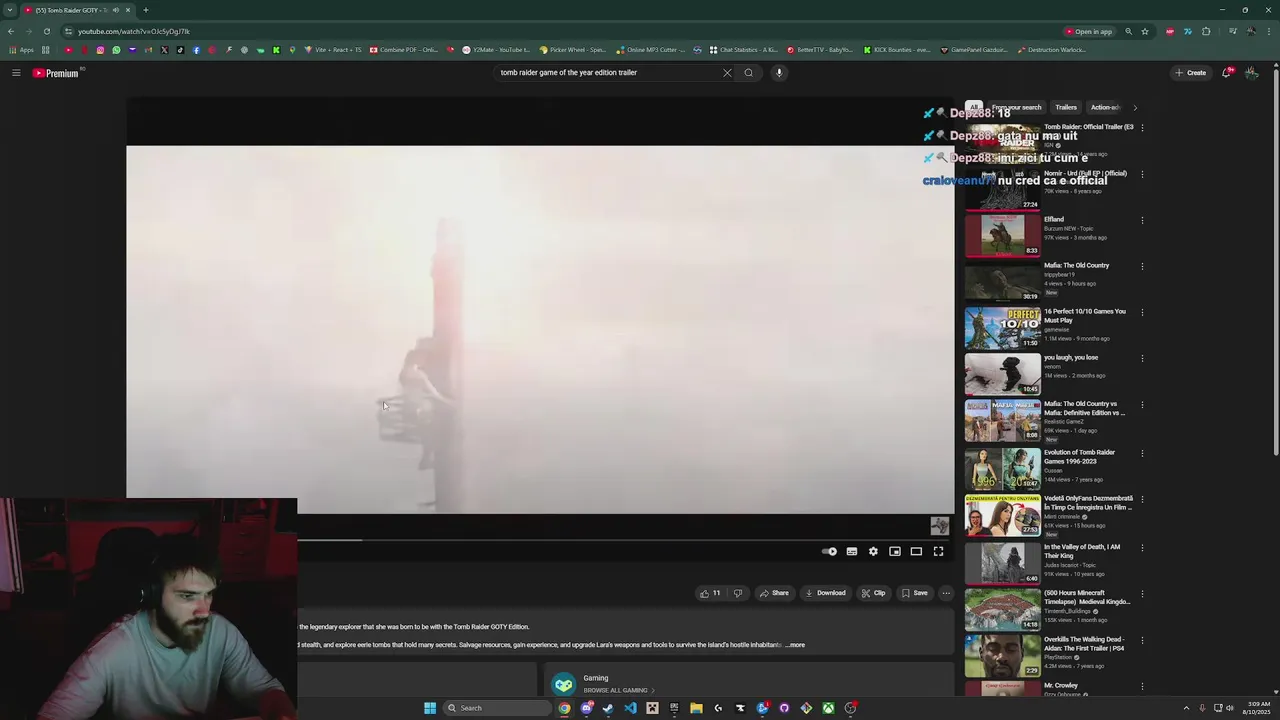The image size is (1280, 720).
Task: Open Apps bookmarks shortcut
Action: (21, 50)
